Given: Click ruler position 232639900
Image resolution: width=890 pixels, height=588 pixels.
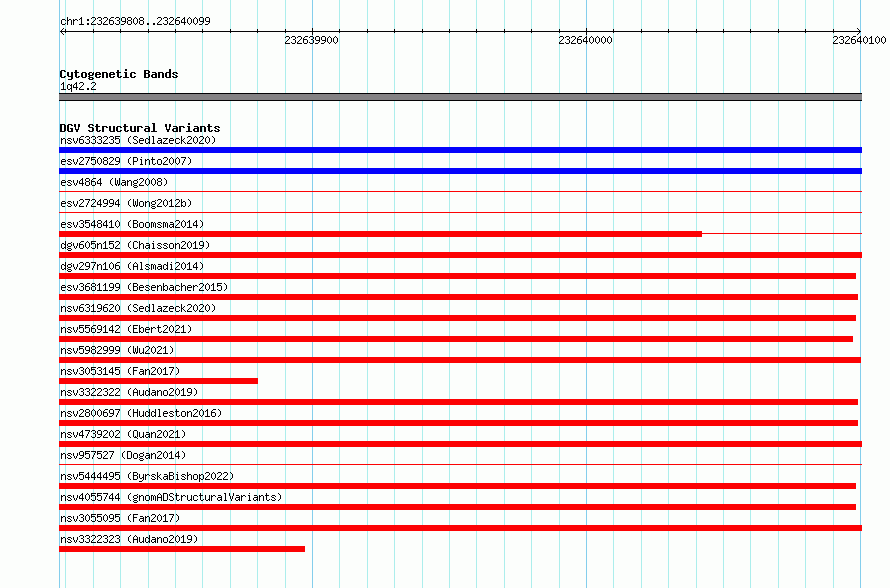Looking at the screenshot, I should 312,40.
